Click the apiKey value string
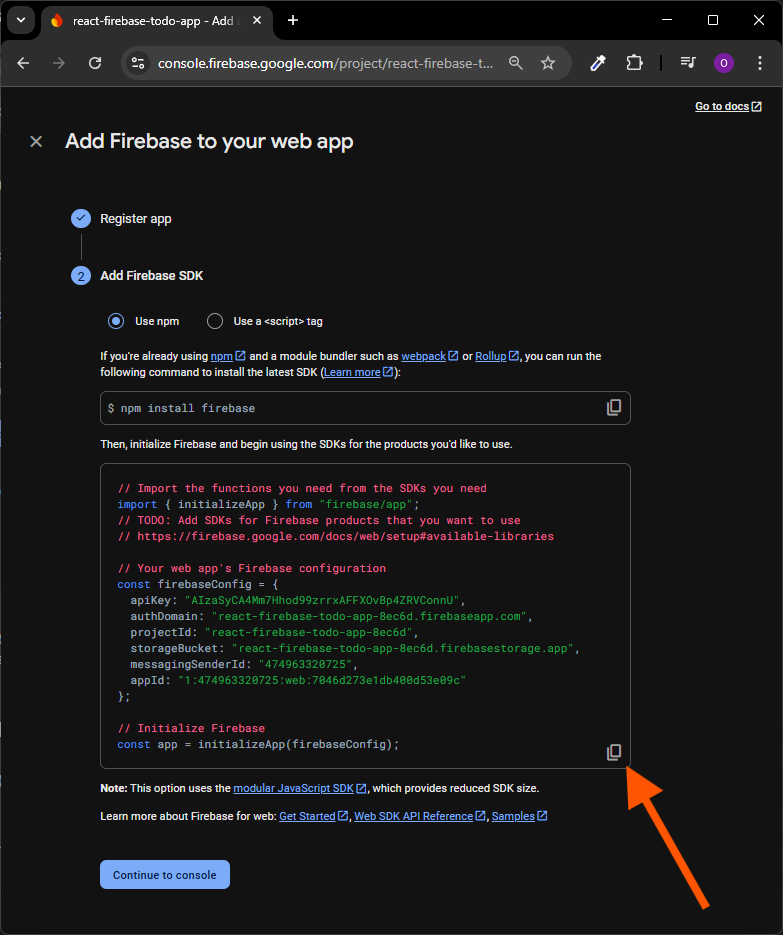Image resolution: width=783 pixels, height=935 pixels. point(322,600)
